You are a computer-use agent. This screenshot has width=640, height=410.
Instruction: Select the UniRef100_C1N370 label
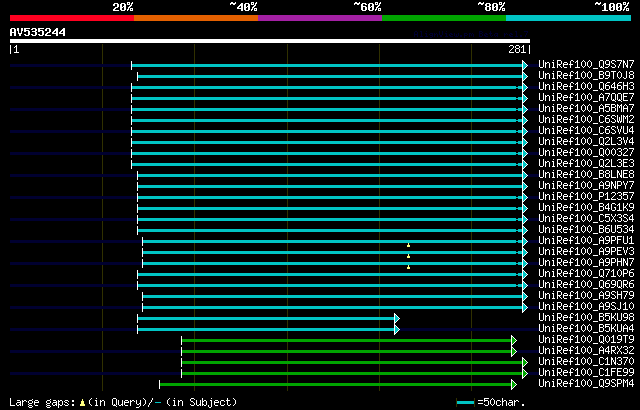point(586,362)
